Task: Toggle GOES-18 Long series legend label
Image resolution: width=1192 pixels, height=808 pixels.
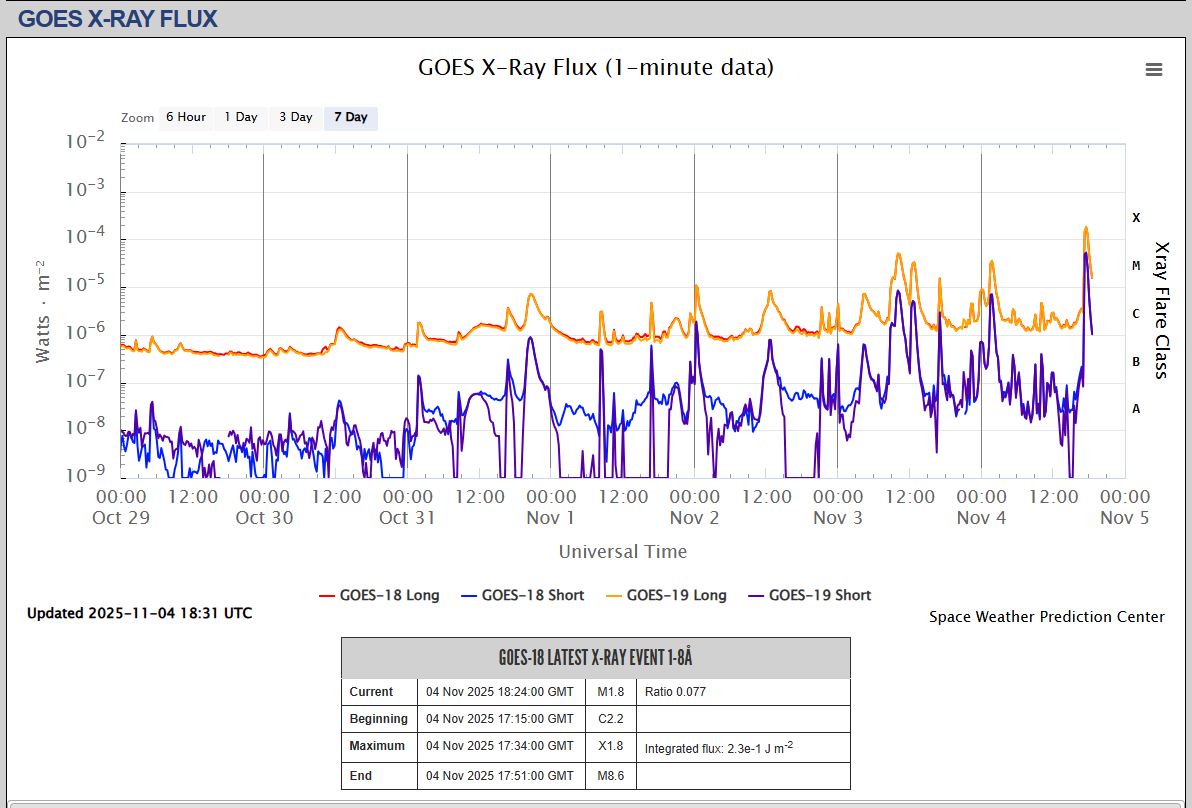Action: point(389,595)
